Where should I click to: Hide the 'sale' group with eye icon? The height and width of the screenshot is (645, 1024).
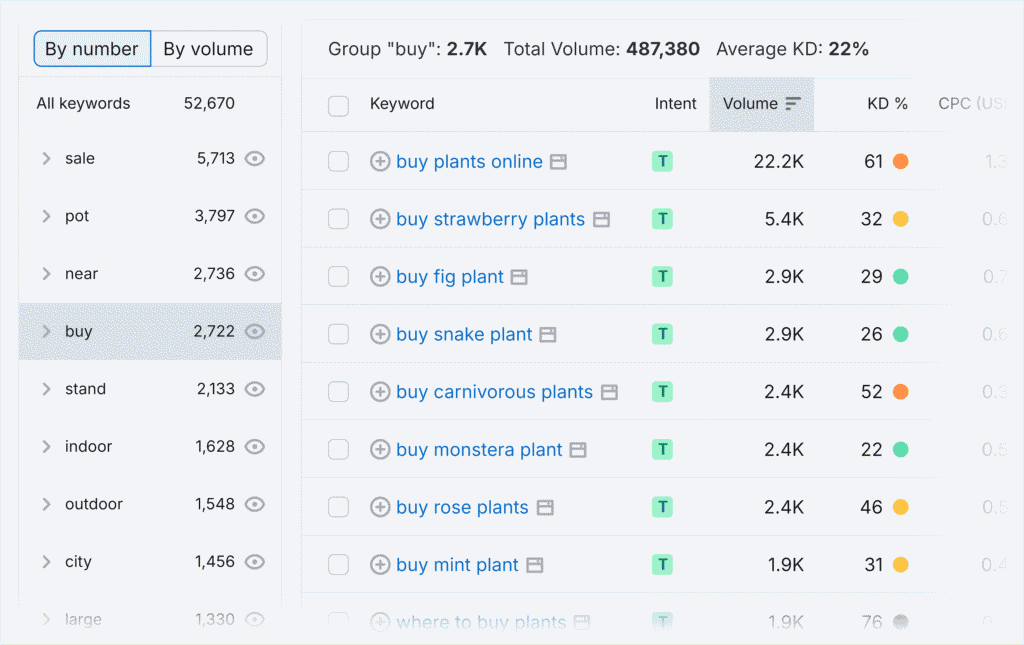tap(255, 159)
